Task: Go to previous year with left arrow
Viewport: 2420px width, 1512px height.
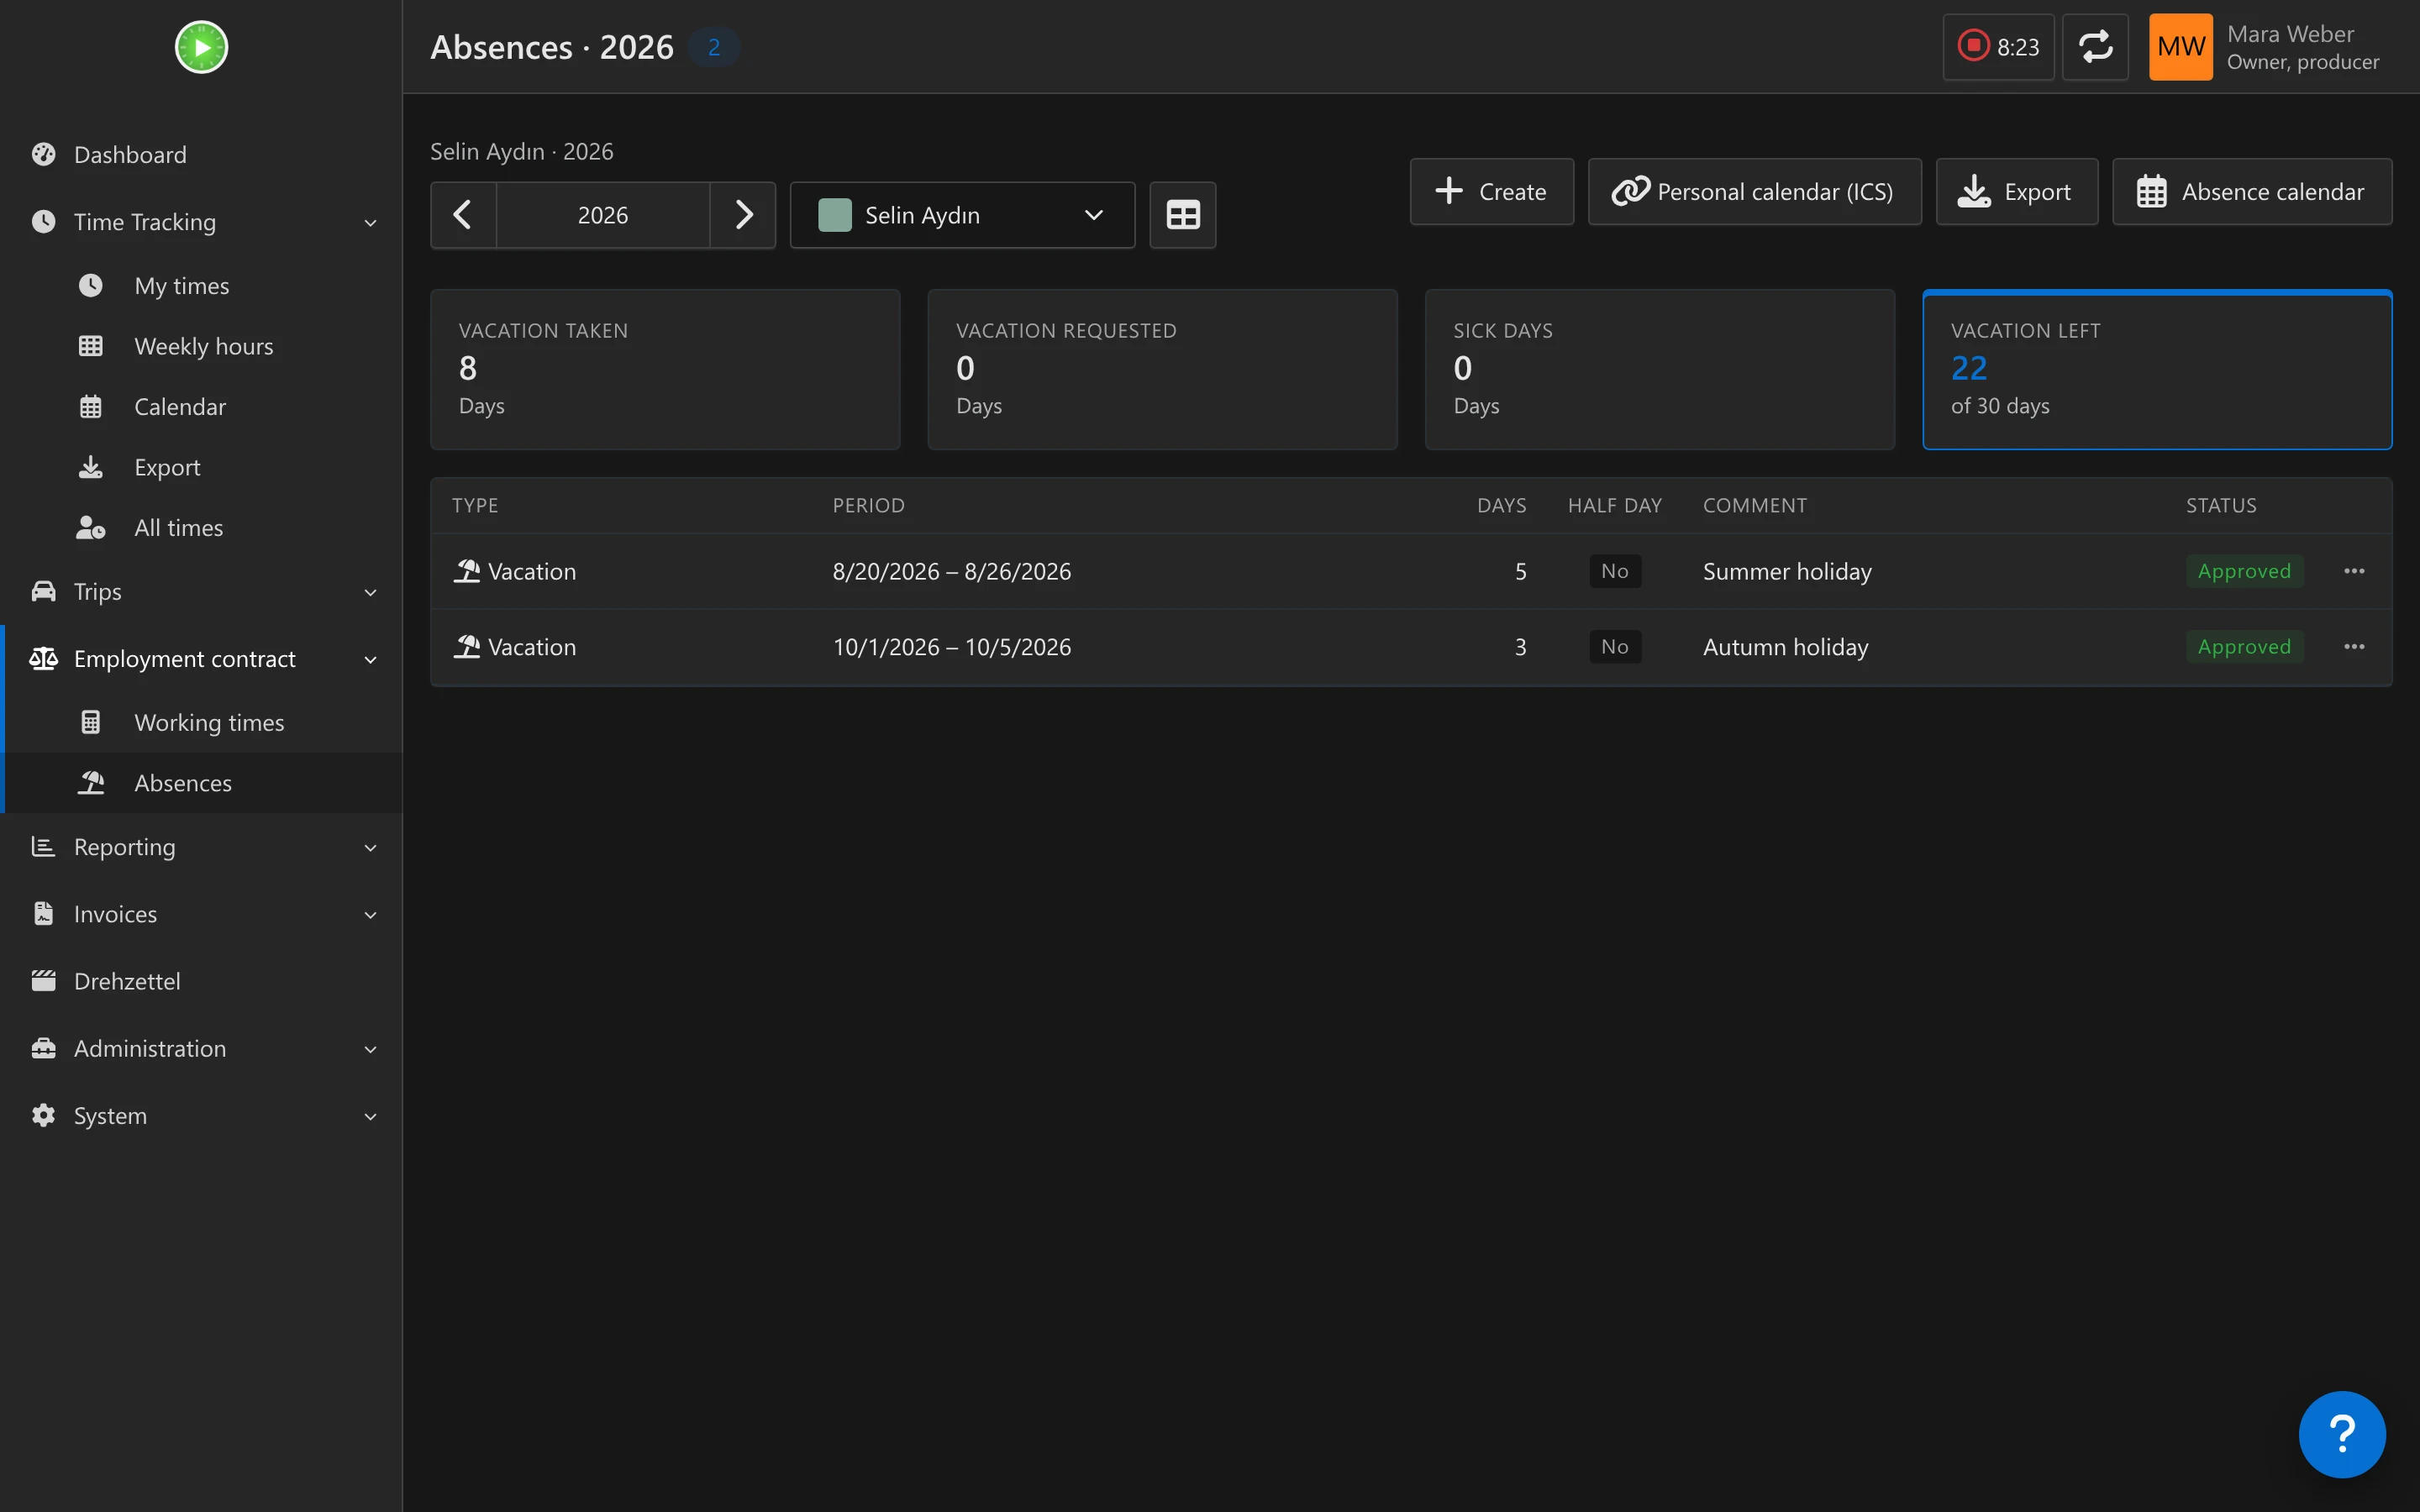Action: click(463, 215)
